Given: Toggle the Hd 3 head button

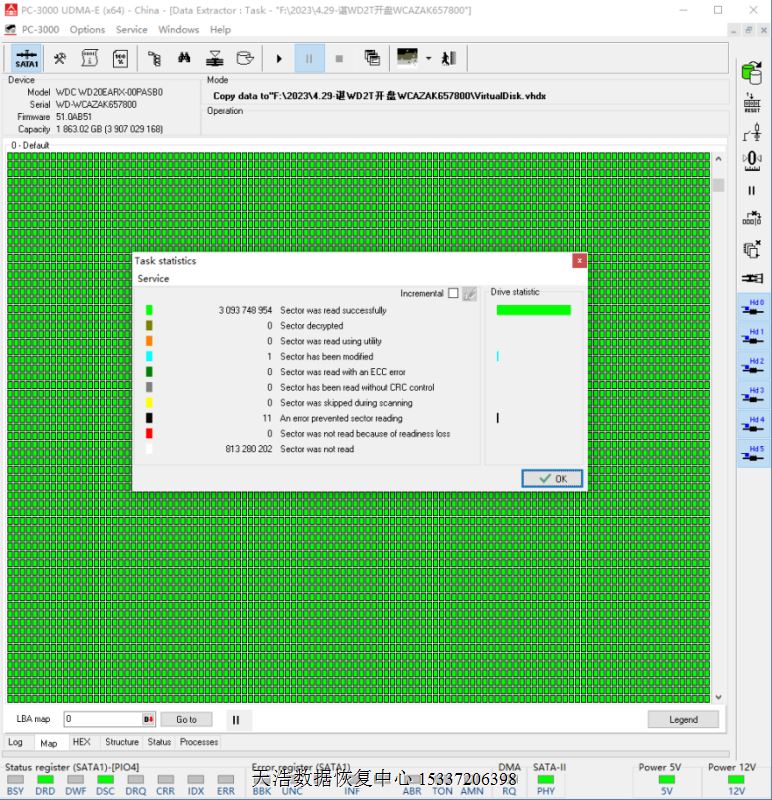Looking at the screenshot, I should 751,395.
